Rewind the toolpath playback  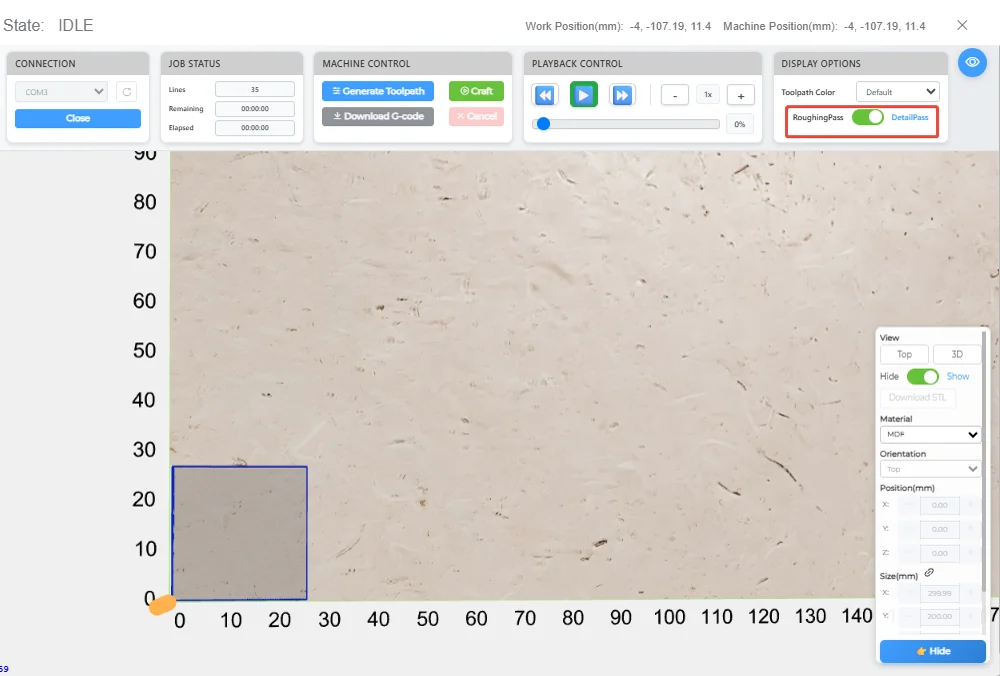(x=545, y=95)
